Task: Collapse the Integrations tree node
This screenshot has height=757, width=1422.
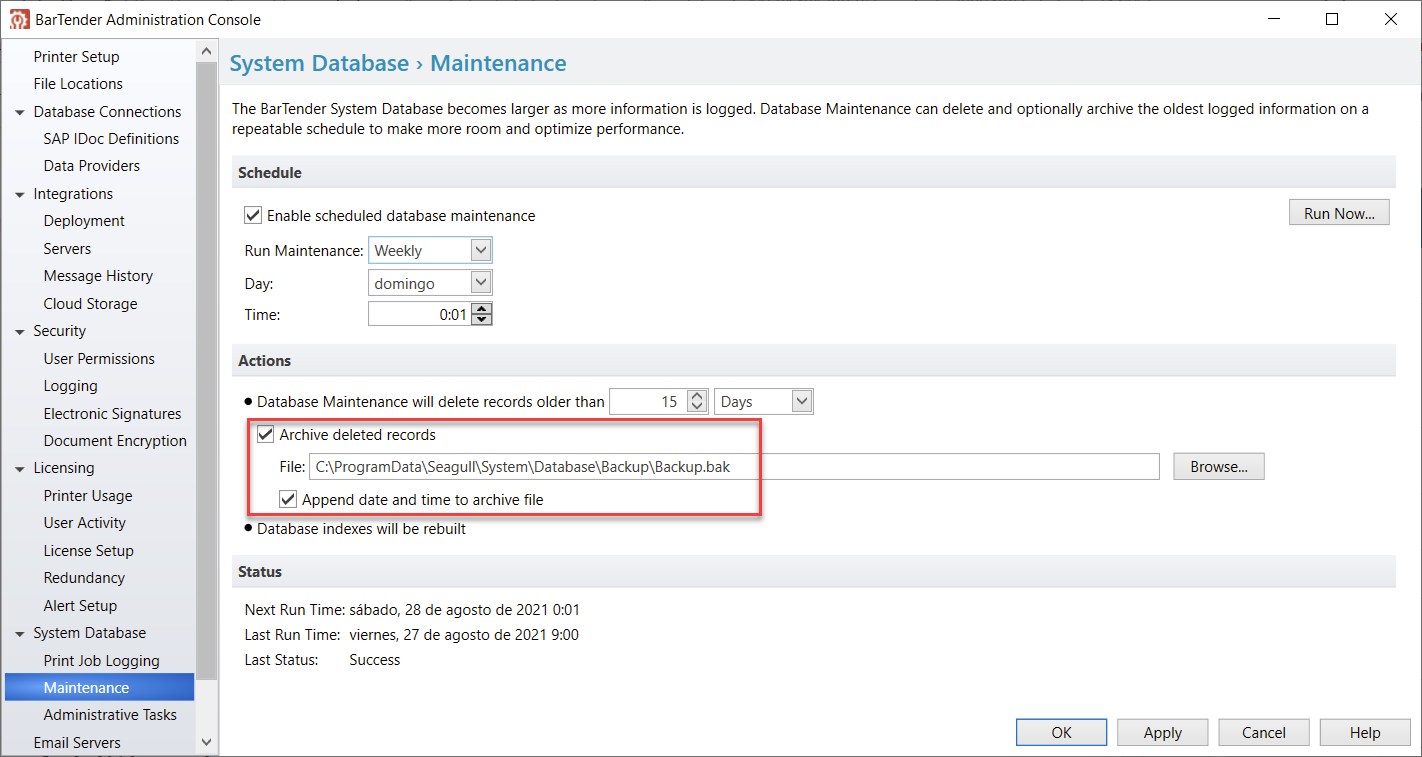Action: 20,194
